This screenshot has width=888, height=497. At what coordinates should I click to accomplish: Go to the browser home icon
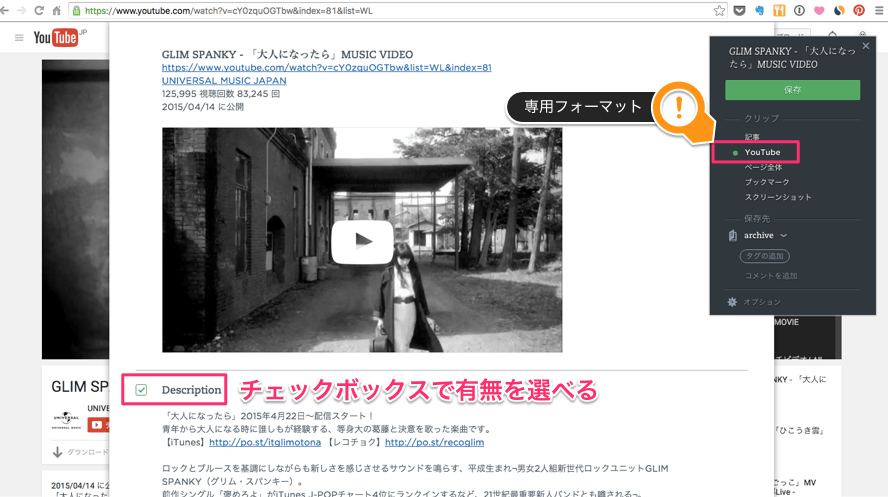click(x=57, y=10)
